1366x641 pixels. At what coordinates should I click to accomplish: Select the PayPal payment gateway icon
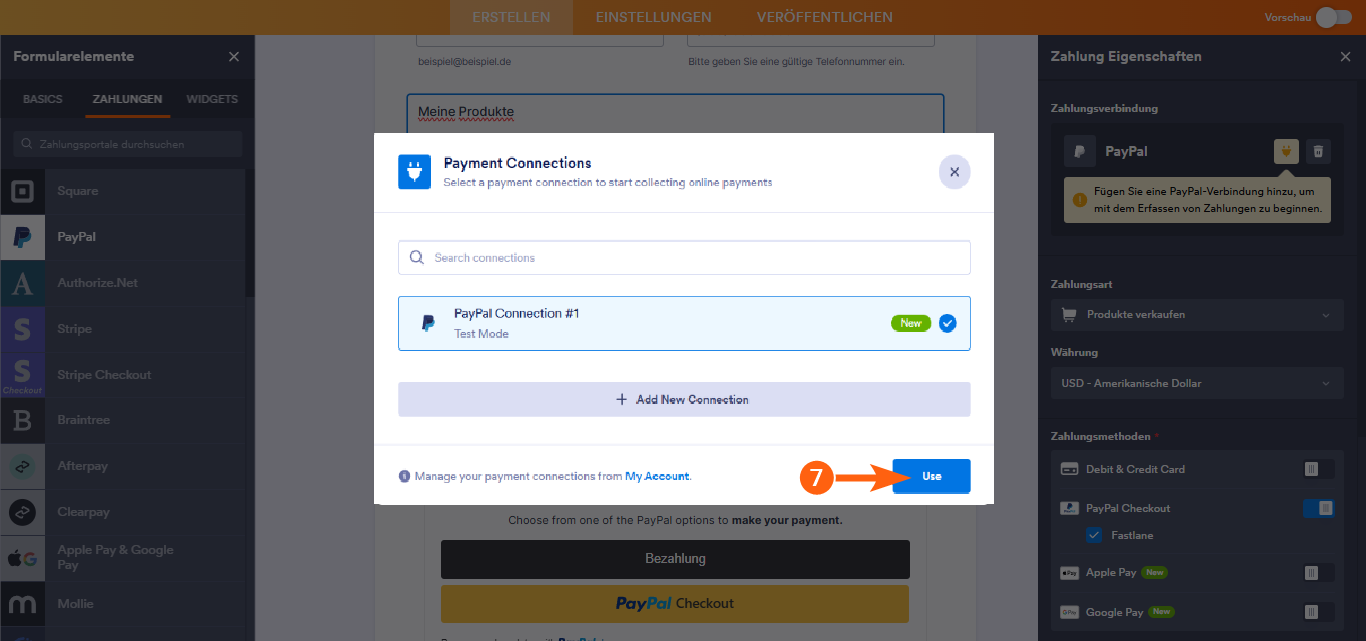(x=22, y=237)
